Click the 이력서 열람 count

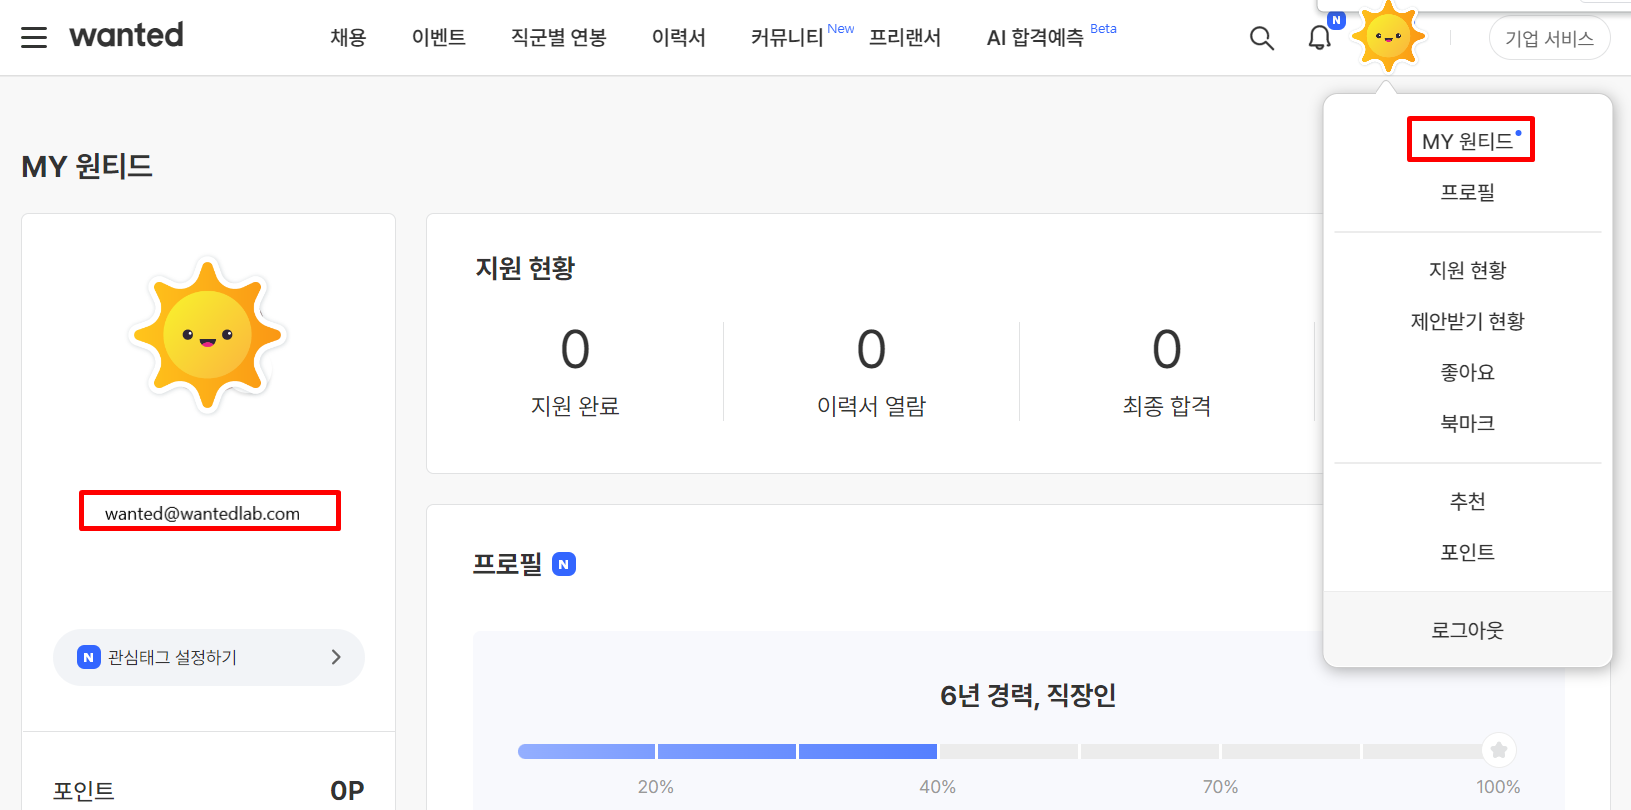pyautogui.click(x=871, y=350)
